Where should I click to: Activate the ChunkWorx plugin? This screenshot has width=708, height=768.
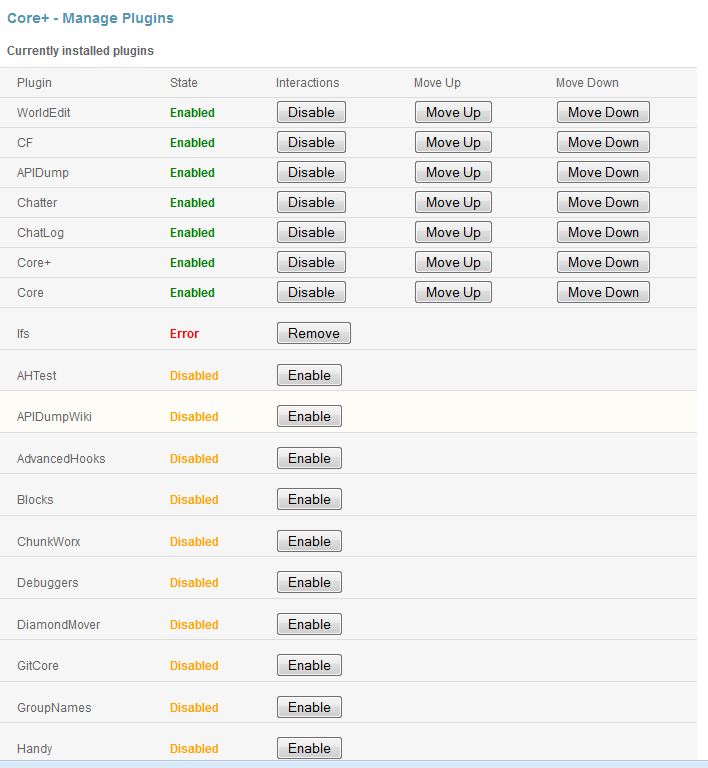[309, 542]
